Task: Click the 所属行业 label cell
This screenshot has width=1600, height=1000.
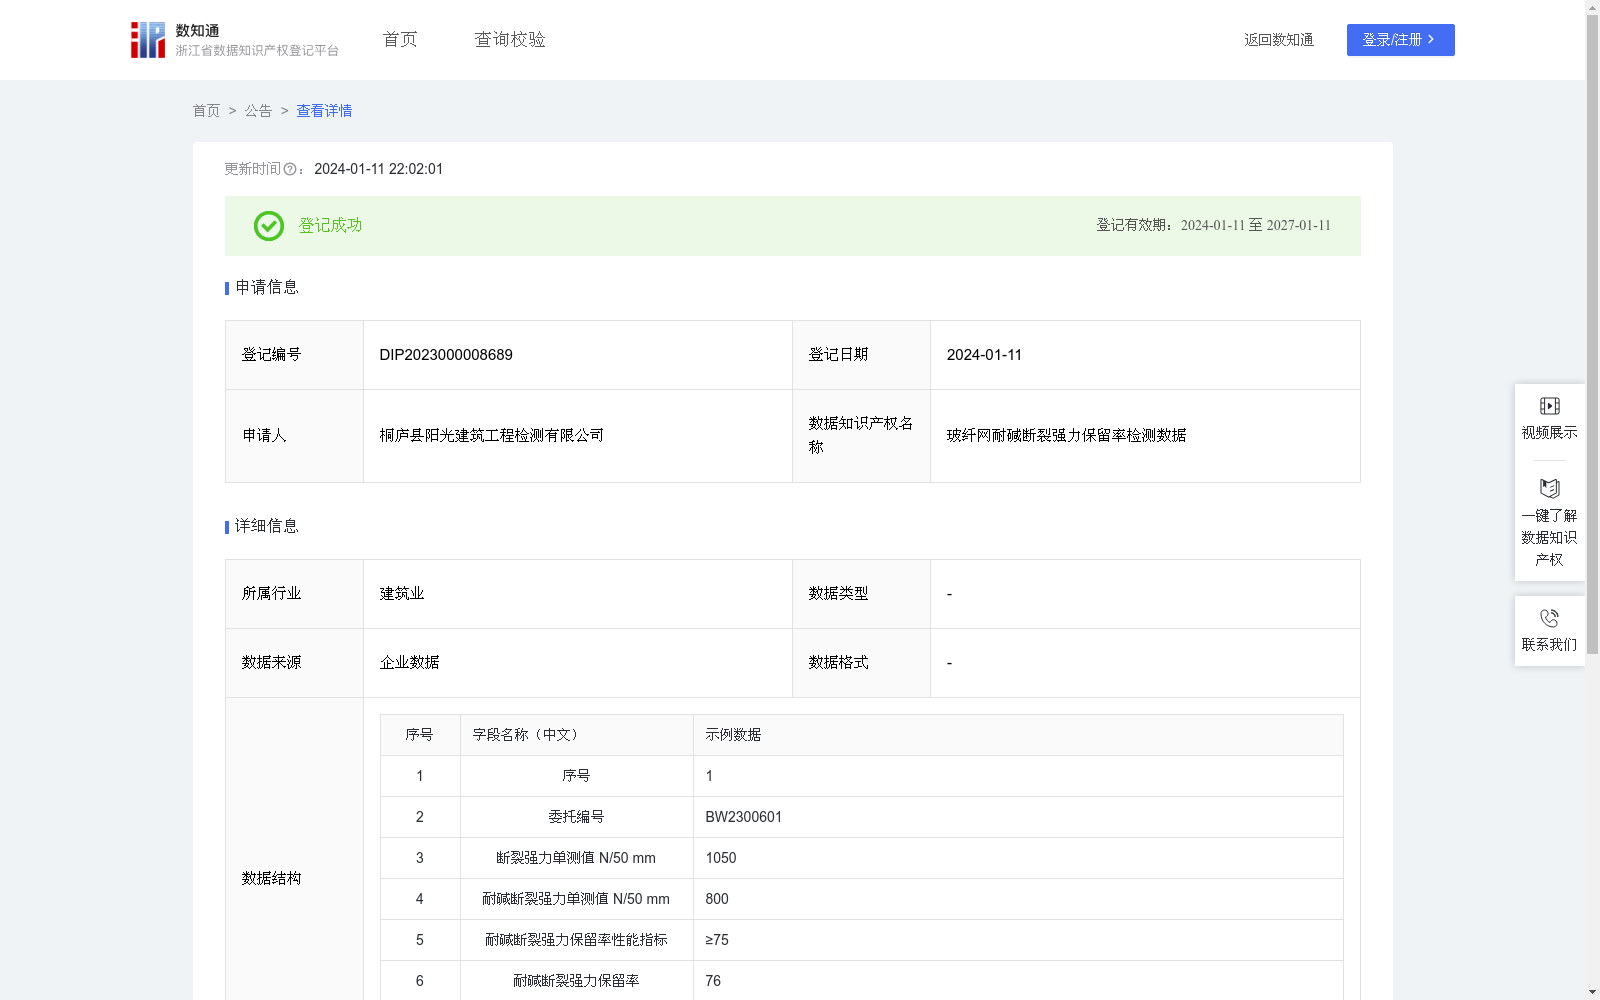Action: [295, 594]
